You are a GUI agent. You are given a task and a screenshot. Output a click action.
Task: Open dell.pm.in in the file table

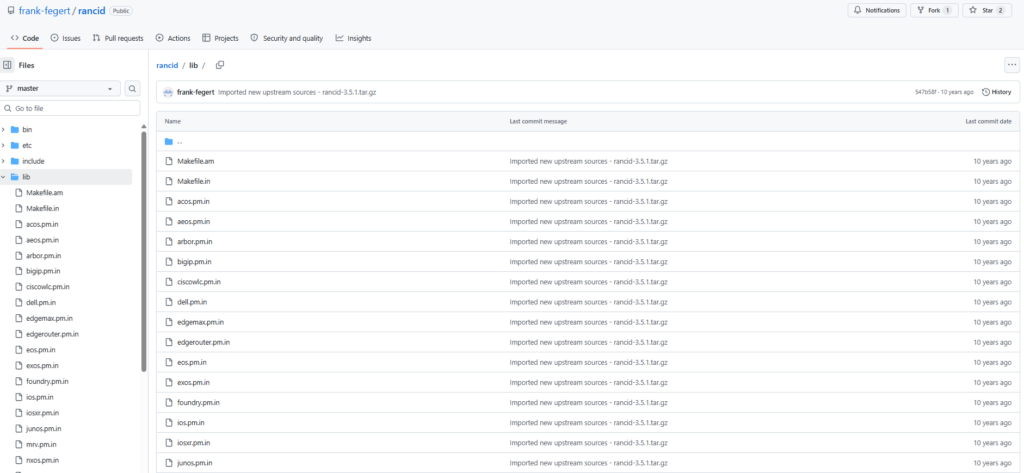(192, 302)
